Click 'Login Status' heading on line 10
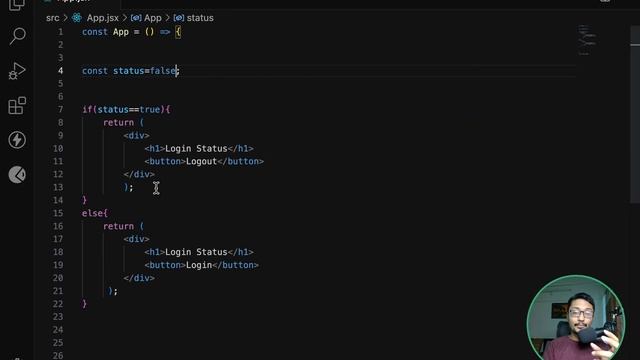Image resolution: width=640 pixels, height=360 pixels. point(196,149)
